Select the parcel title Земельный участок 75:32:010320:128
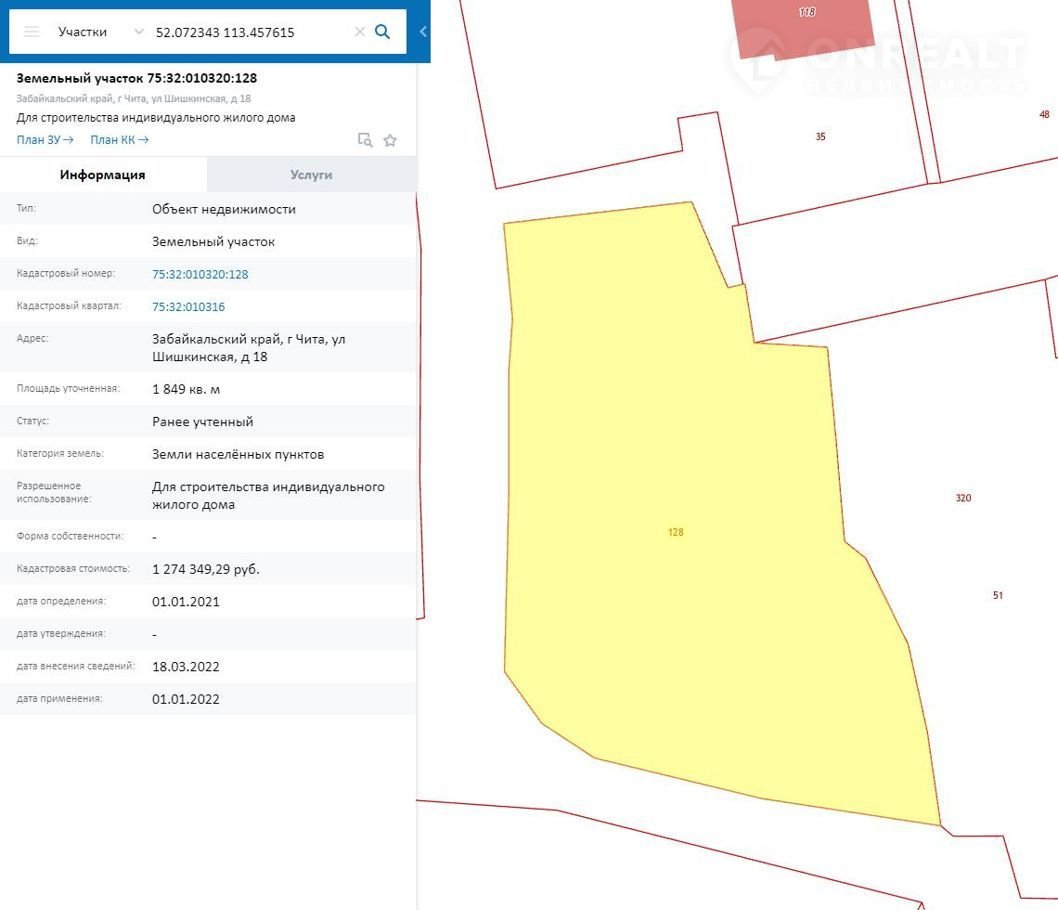This screenshot has width=1058, height=910. click(x=136, y=78)
